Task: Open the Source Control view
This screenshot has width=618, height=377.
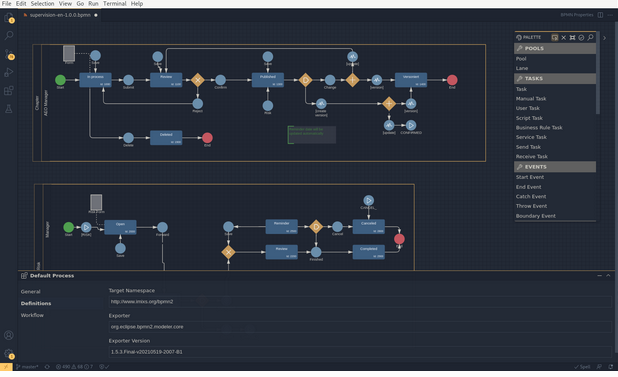Action: click(9, 54)
